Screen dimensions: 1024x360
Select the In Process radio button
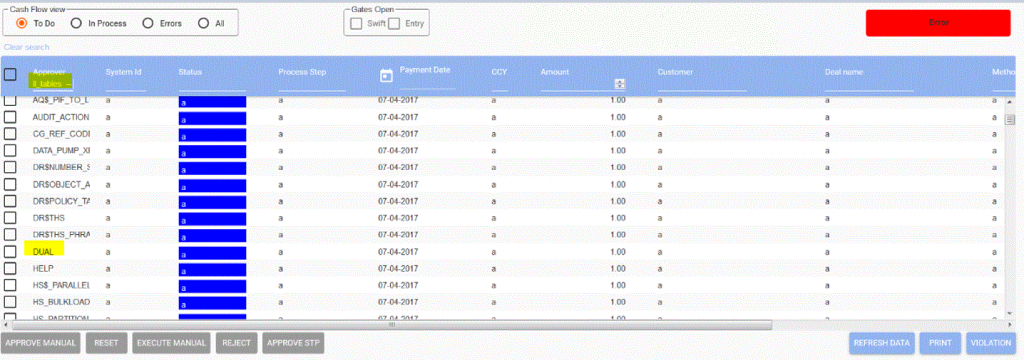(76, 23)
